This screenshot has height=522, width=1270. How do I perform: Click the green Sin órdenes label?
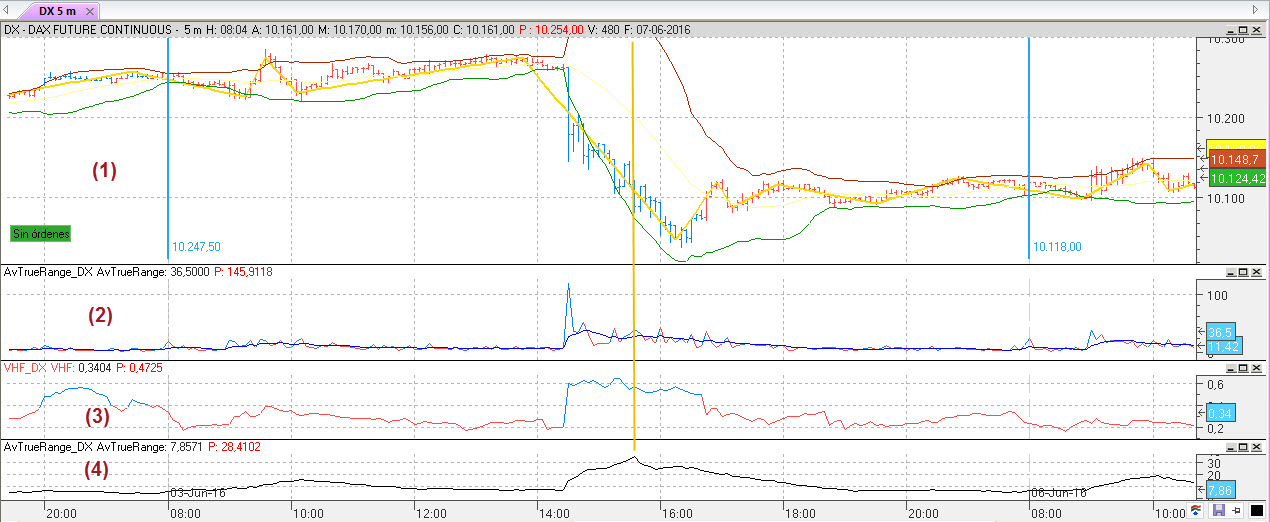click(41, 233)
